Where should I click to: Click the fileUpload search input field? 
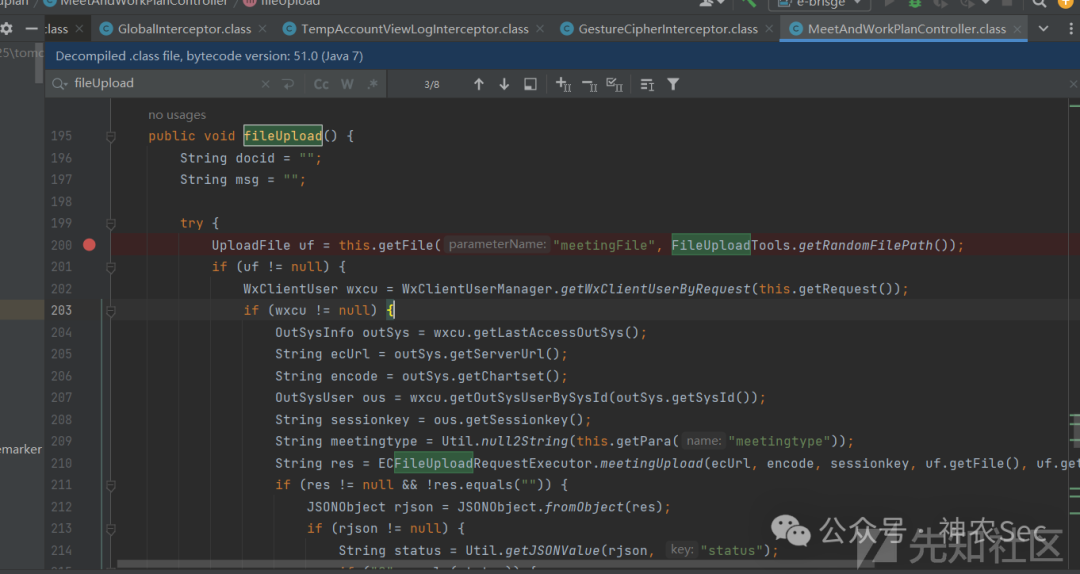(163, 83)
